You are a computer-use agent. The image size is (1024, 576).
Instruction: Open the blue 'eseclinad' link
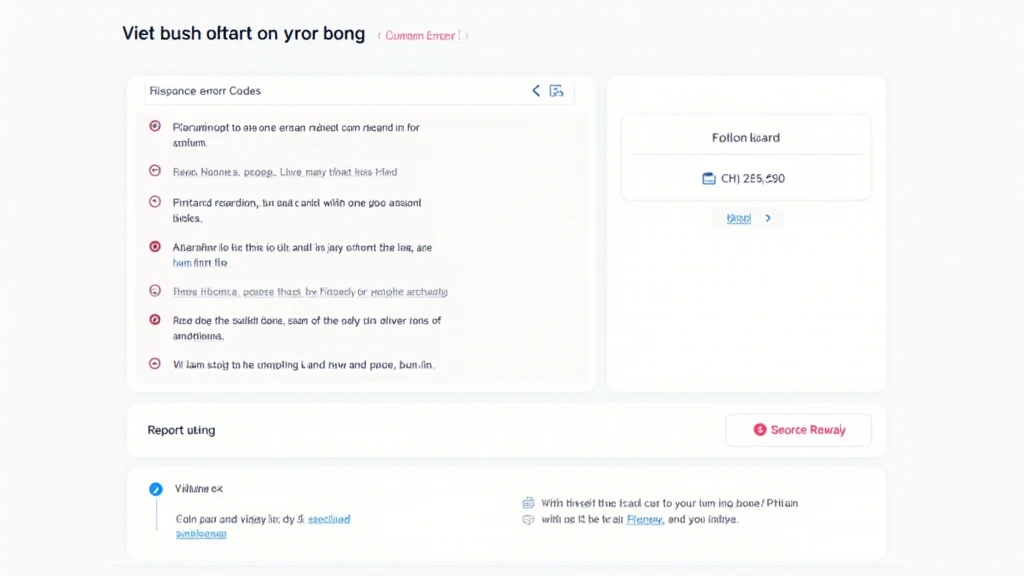(x=328, y=519)
